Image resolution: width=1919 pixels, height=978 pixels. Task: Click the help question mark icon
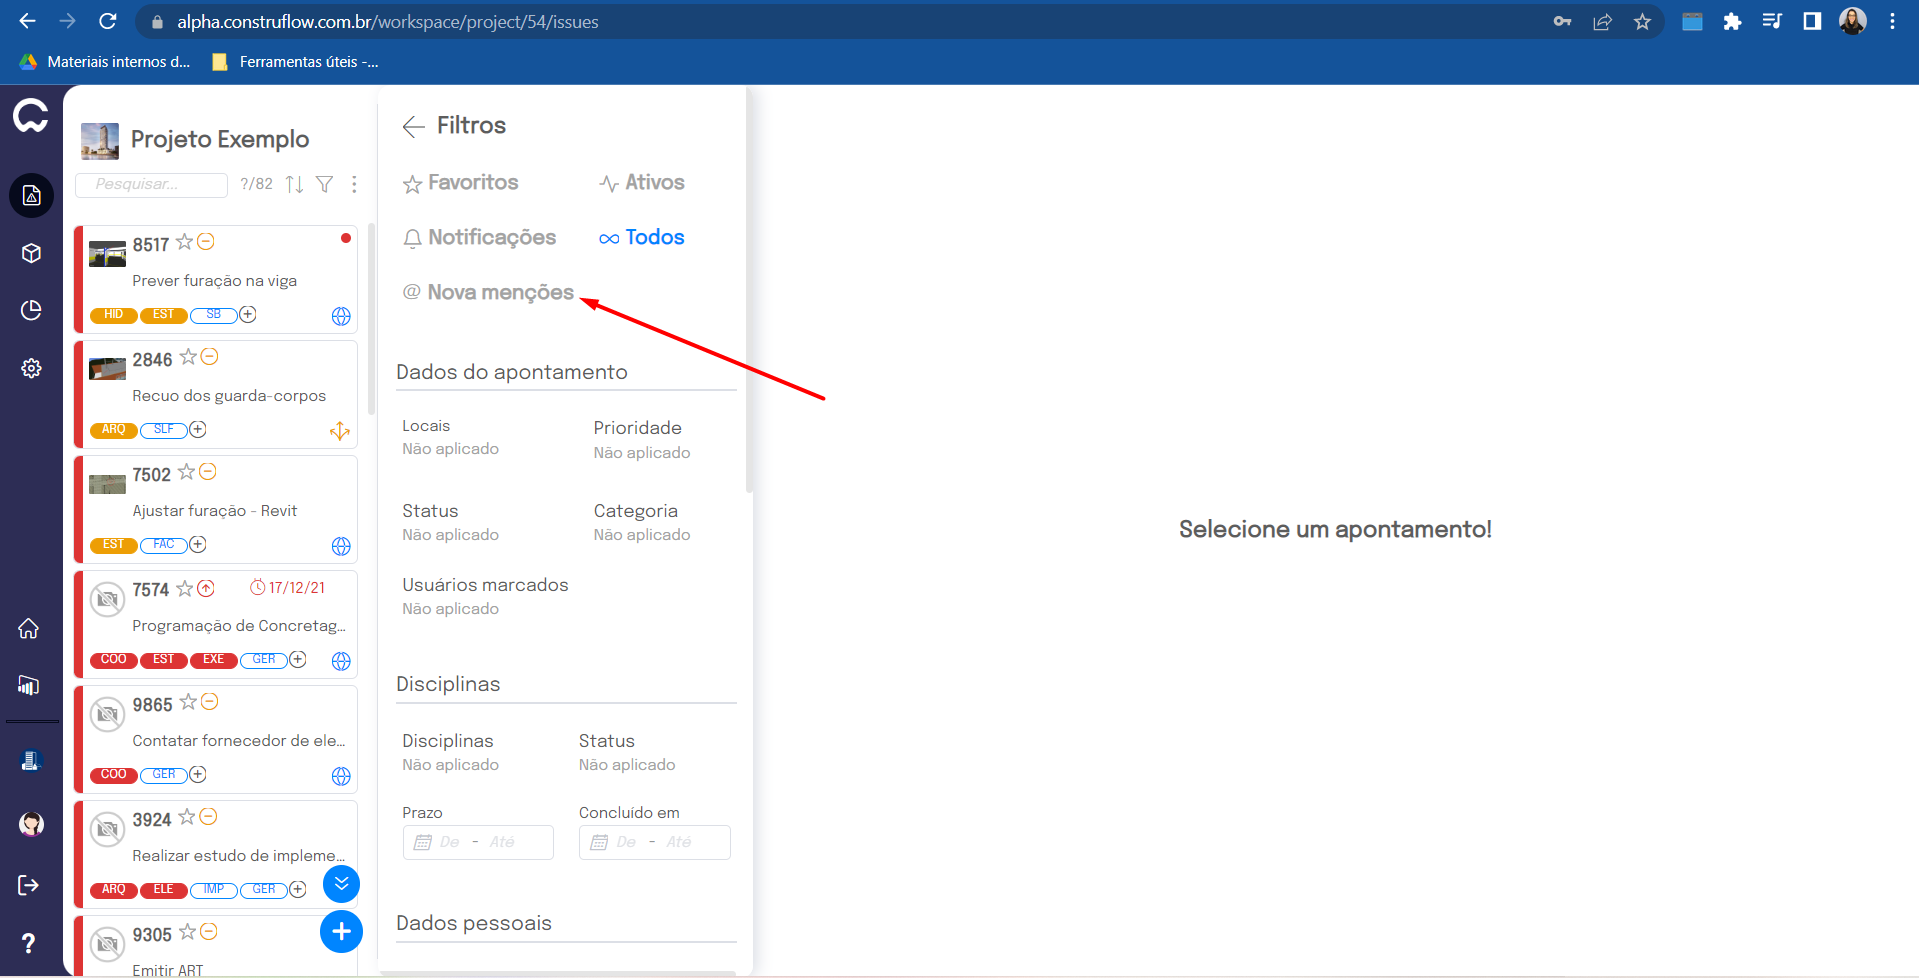click(29, 943)
